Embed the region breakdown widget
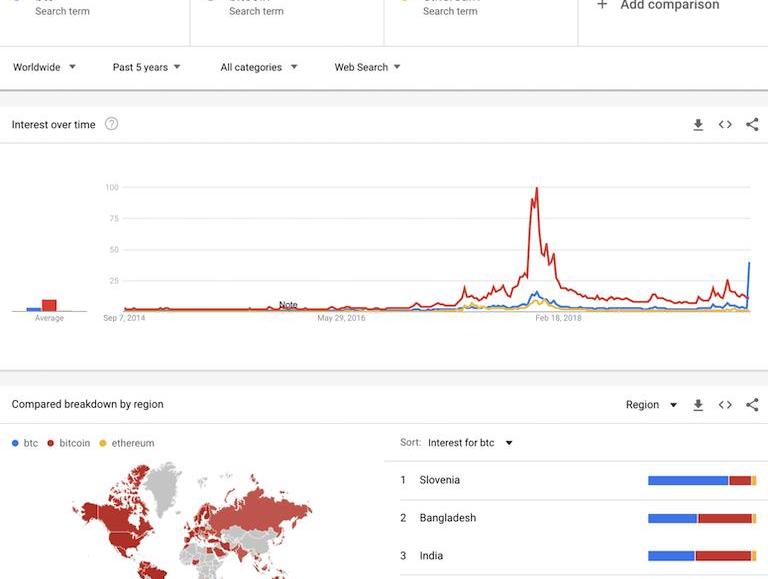768x579 pixels. click(725, 405)
